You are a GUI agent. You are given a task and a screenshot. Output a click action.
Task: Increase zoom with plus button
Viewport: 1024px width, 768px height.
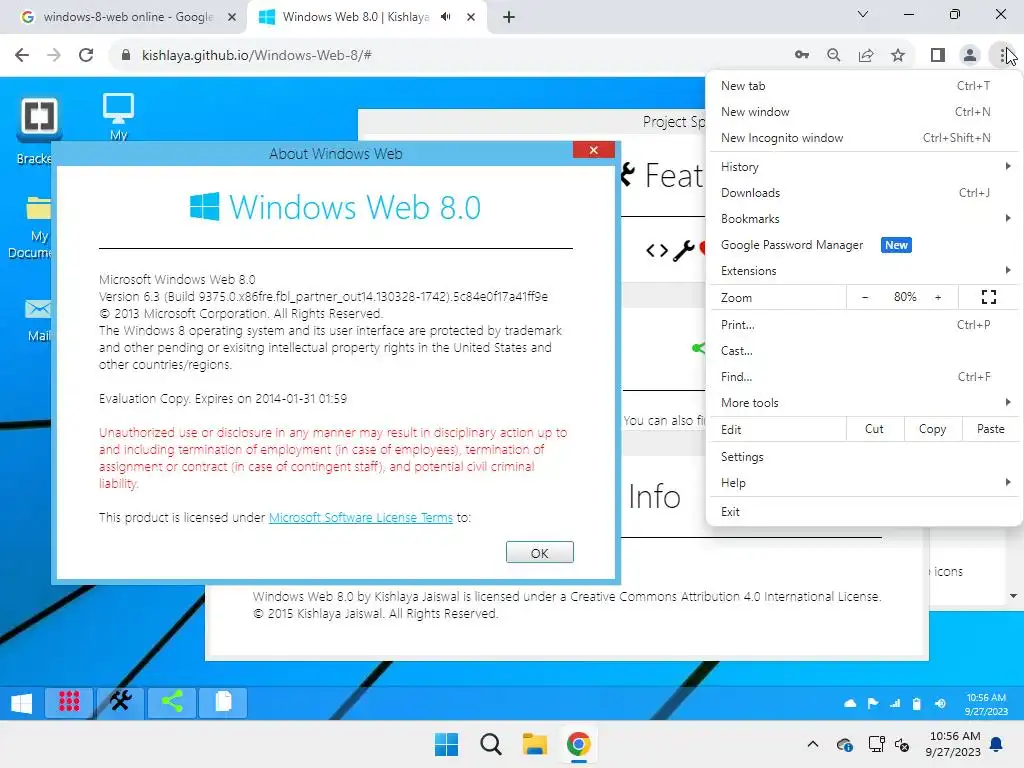click(x=938, y=297)
